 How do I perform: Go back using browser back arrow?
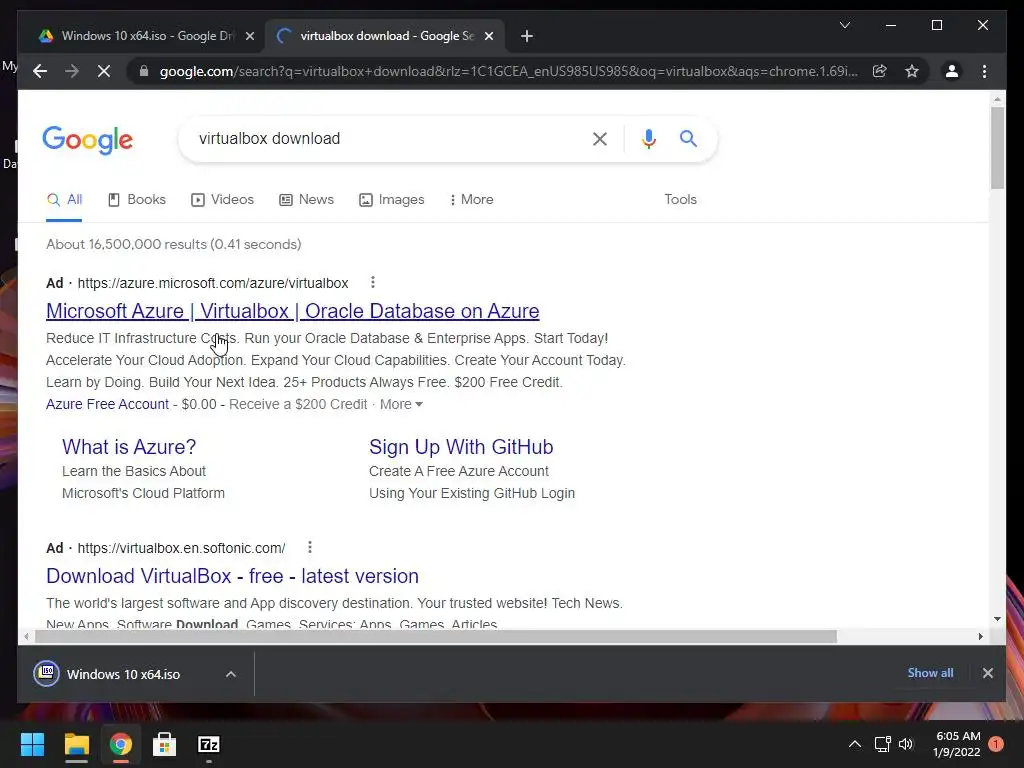[x=40, y=71]
